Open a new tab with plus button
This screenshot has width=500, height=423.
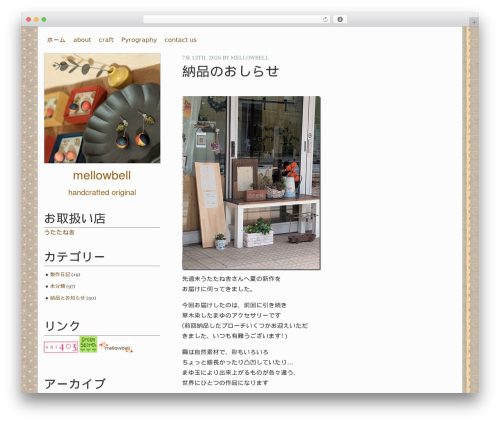(474, 22)
